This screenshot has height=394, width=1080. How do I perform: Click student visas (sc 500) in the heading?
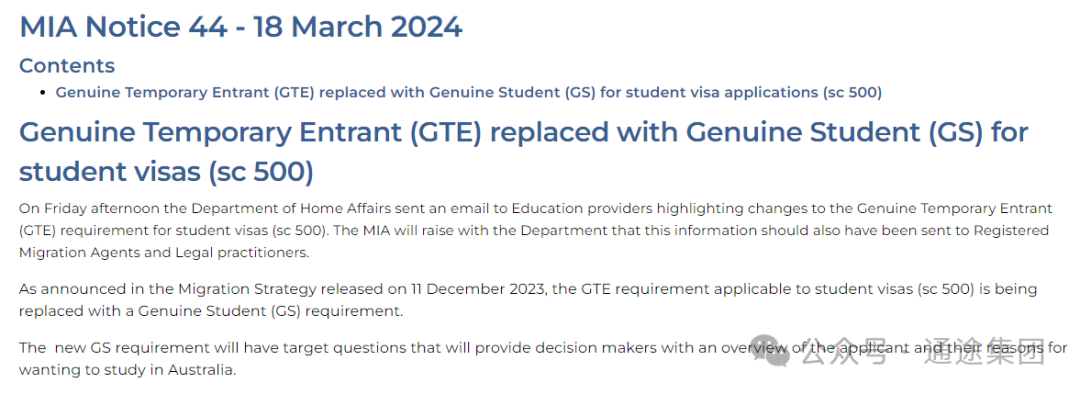(166, 172)
